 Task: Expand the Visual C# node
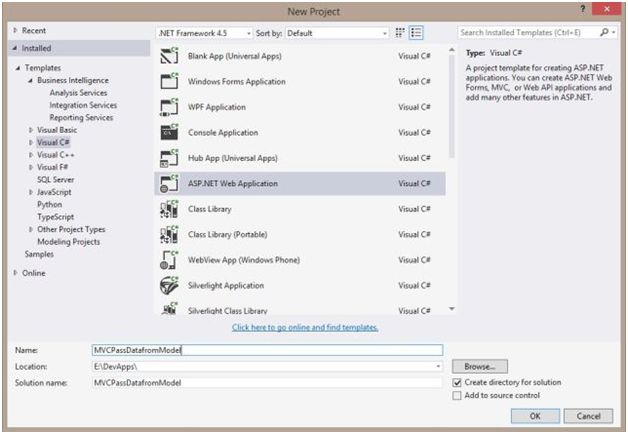pos(30,143)
